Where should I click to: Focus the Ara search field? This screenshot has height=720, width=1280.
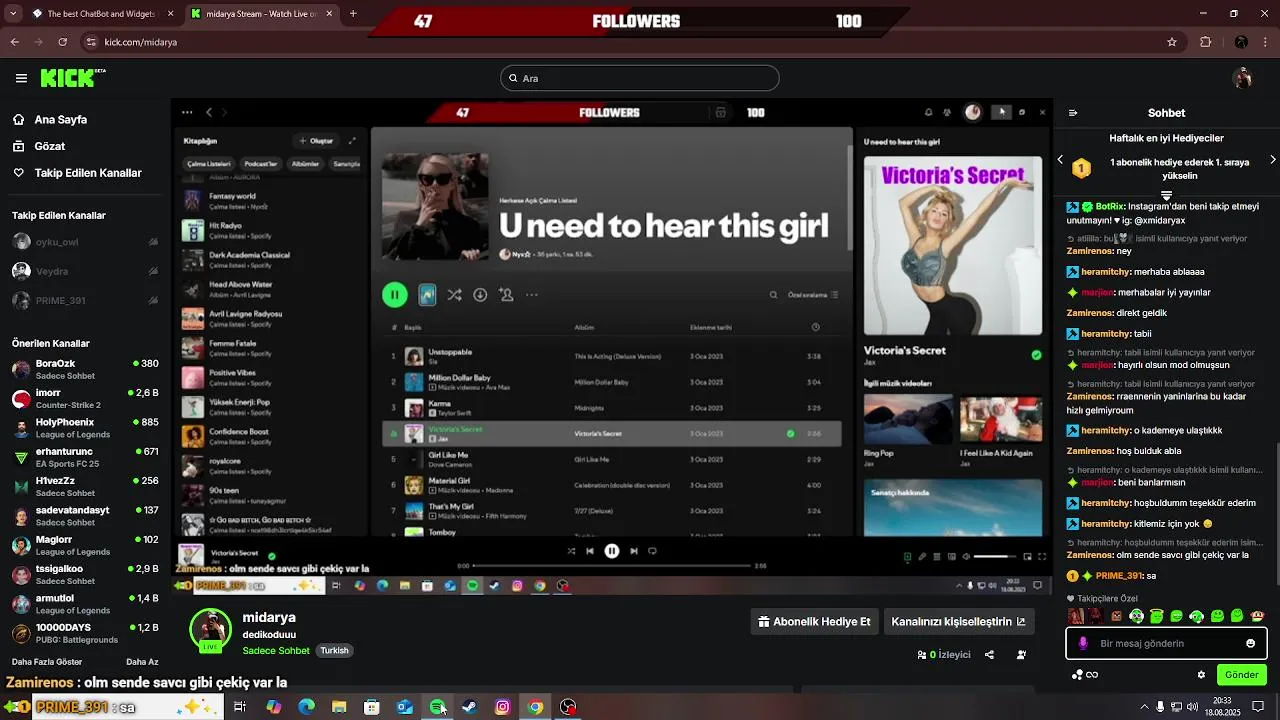pos(640,78)
